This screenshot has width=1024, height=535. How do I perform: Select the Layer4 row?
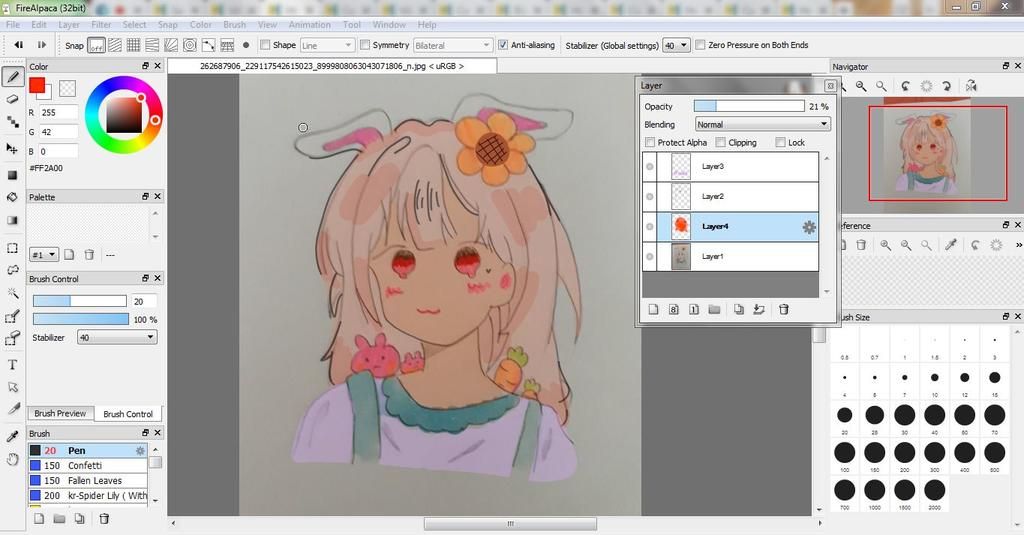click(730, 227)
